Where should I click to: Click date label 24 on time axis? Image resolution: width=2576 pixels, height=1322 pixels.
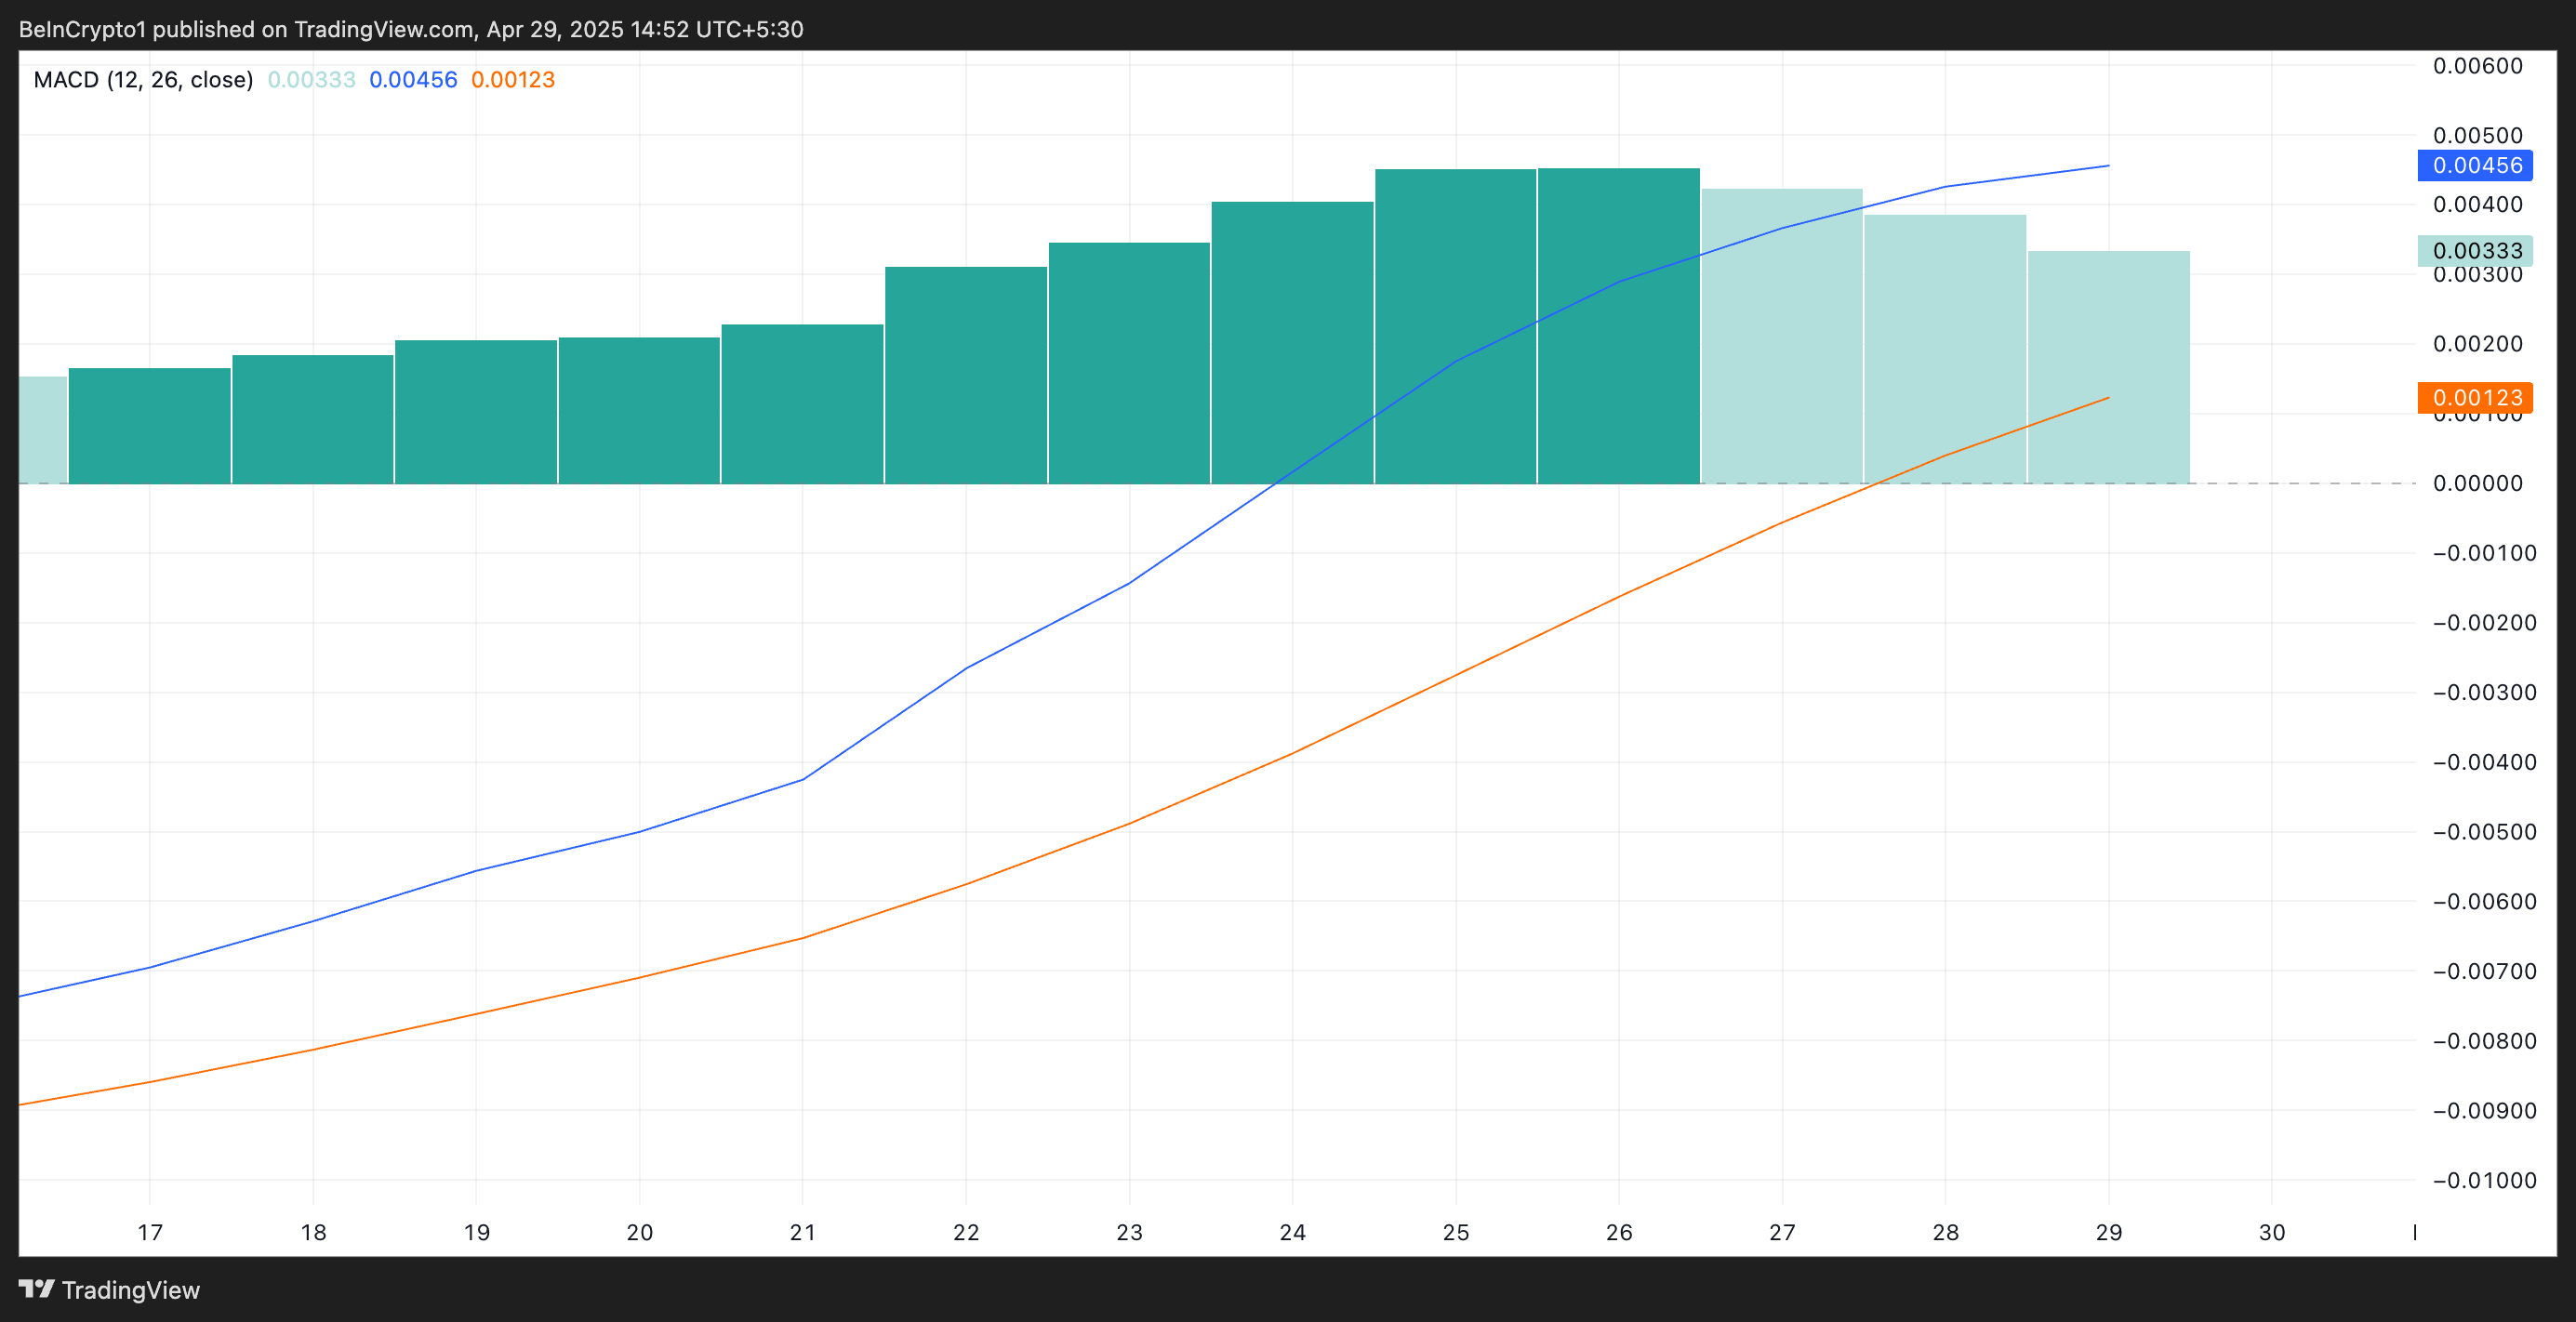coord(1292,1232)
